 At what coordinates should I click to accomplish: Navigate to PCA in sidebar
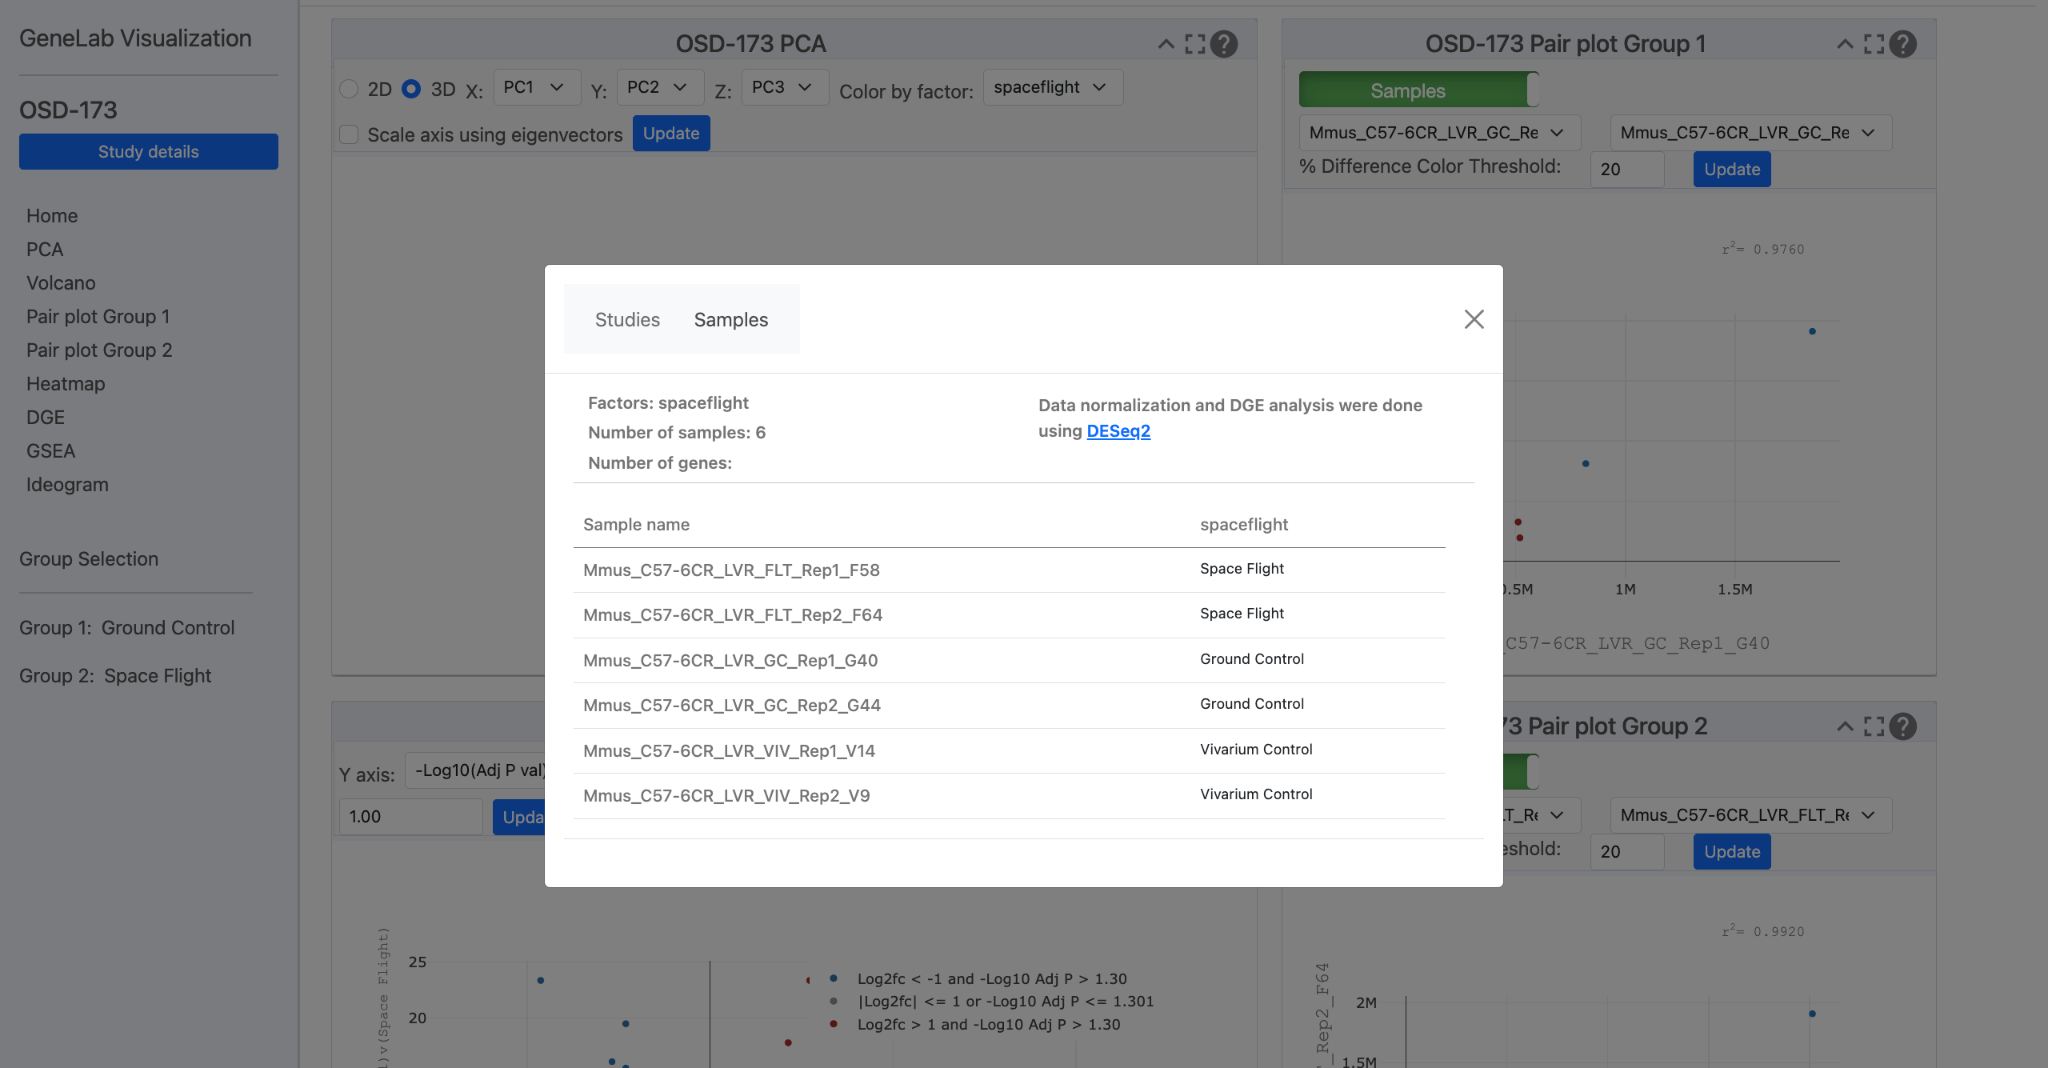click(x=45, y=249)
